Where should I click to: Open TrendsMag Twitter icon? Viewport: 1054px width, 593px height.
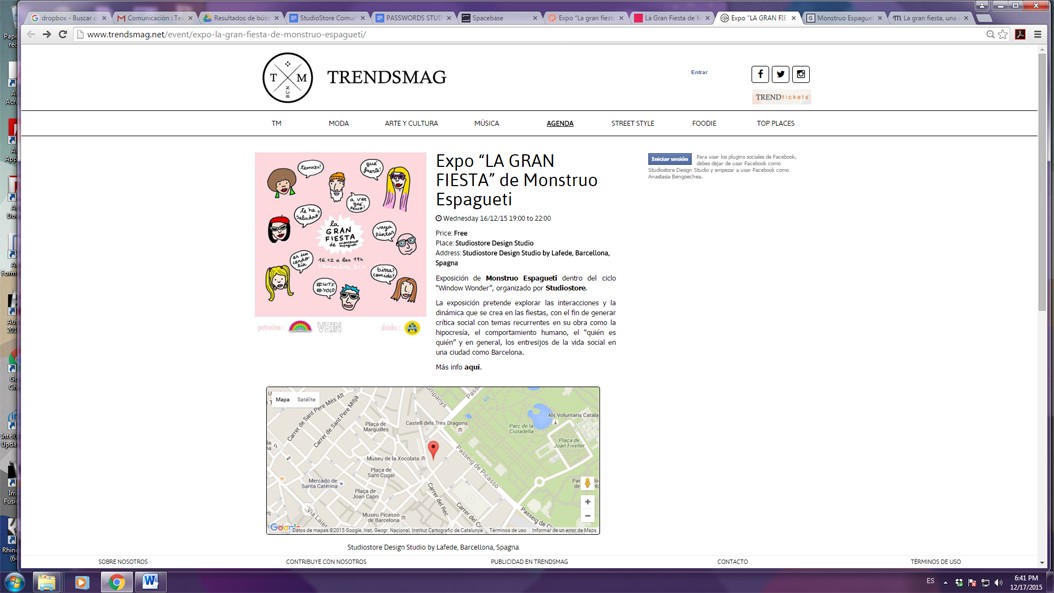(780, 74)
